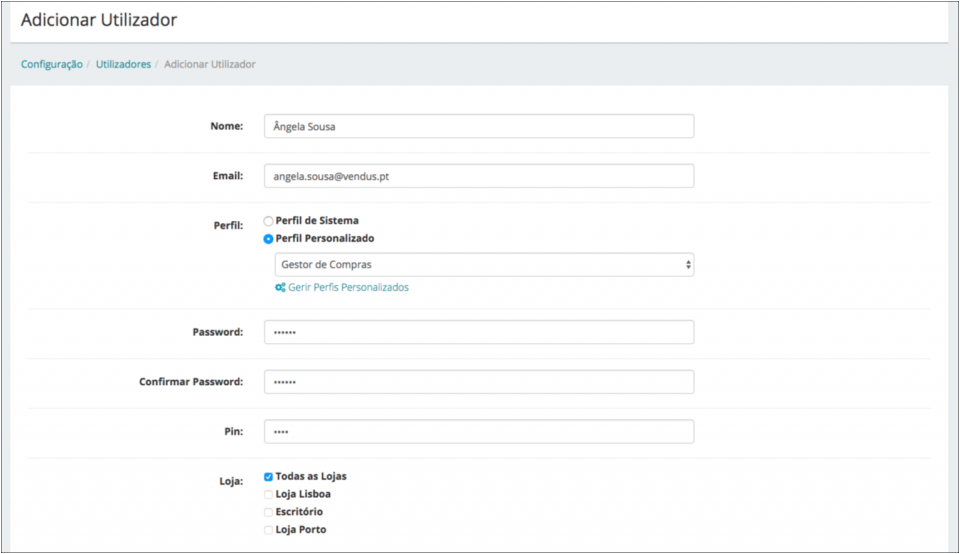Open the Gerir Perfis Personalizados link
Image resolution: width=960 pixels, height=554 pixels.
click(348, 288)
